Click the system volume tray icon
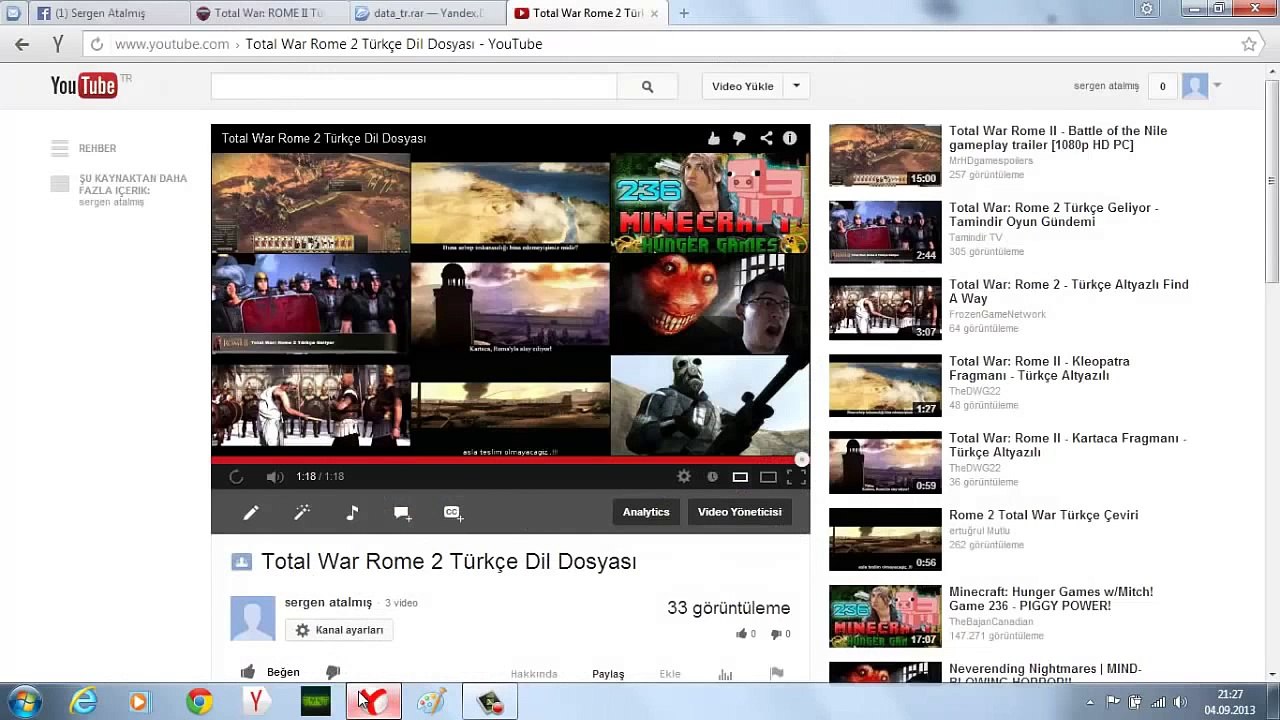The image size is (1280, 720). click(x=1180, y=702)
